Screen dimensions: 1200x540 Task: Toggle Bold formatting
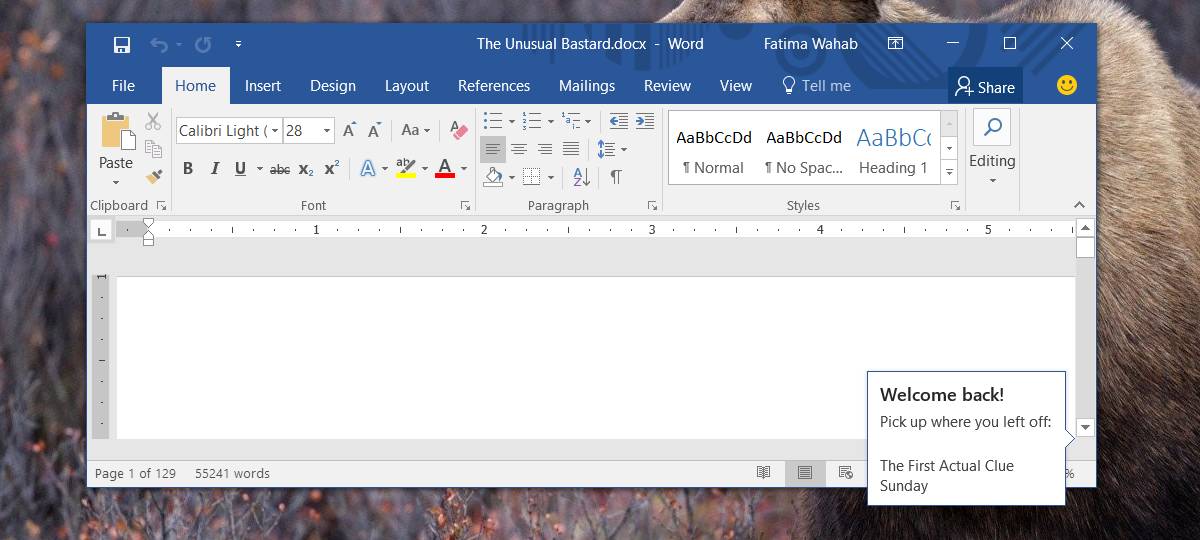tap(188, 169)
